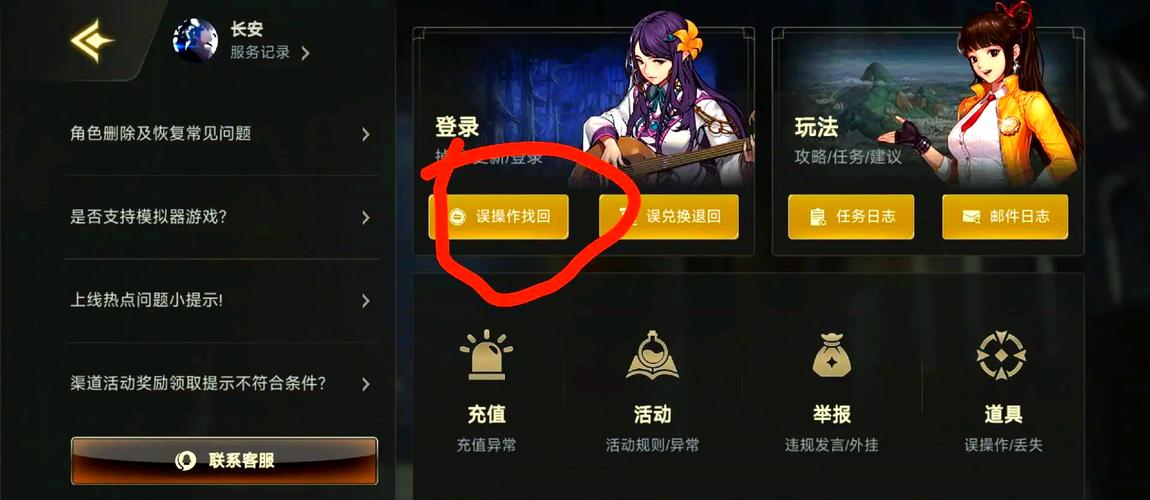Select the 玩法 category card

(x=928, y=141)
